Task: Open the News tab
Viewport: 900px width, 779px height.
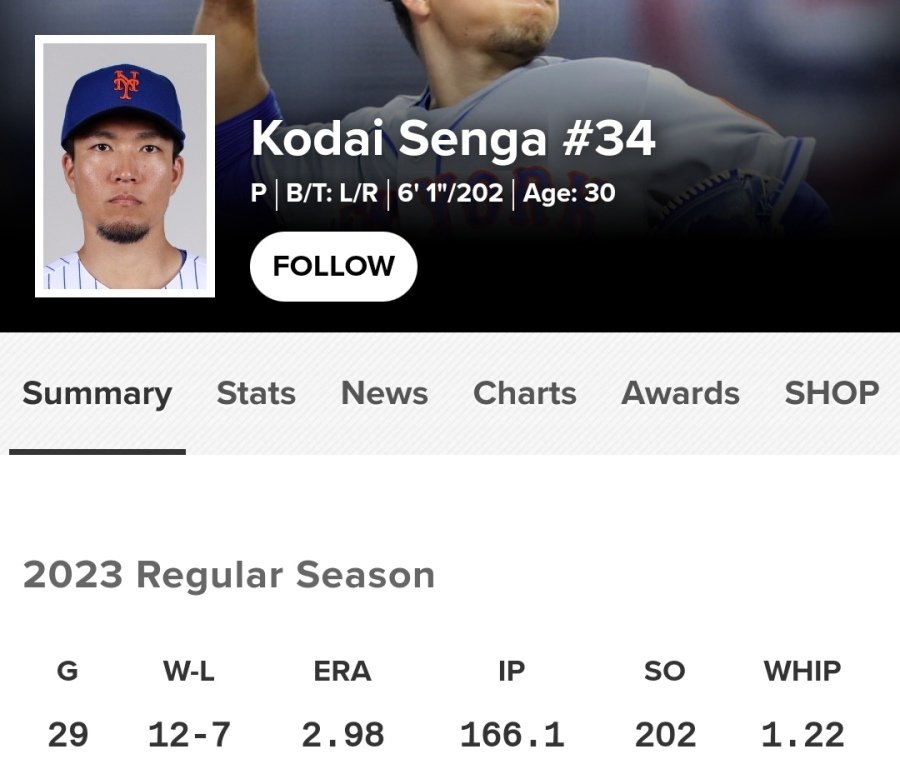Action: 384,394
